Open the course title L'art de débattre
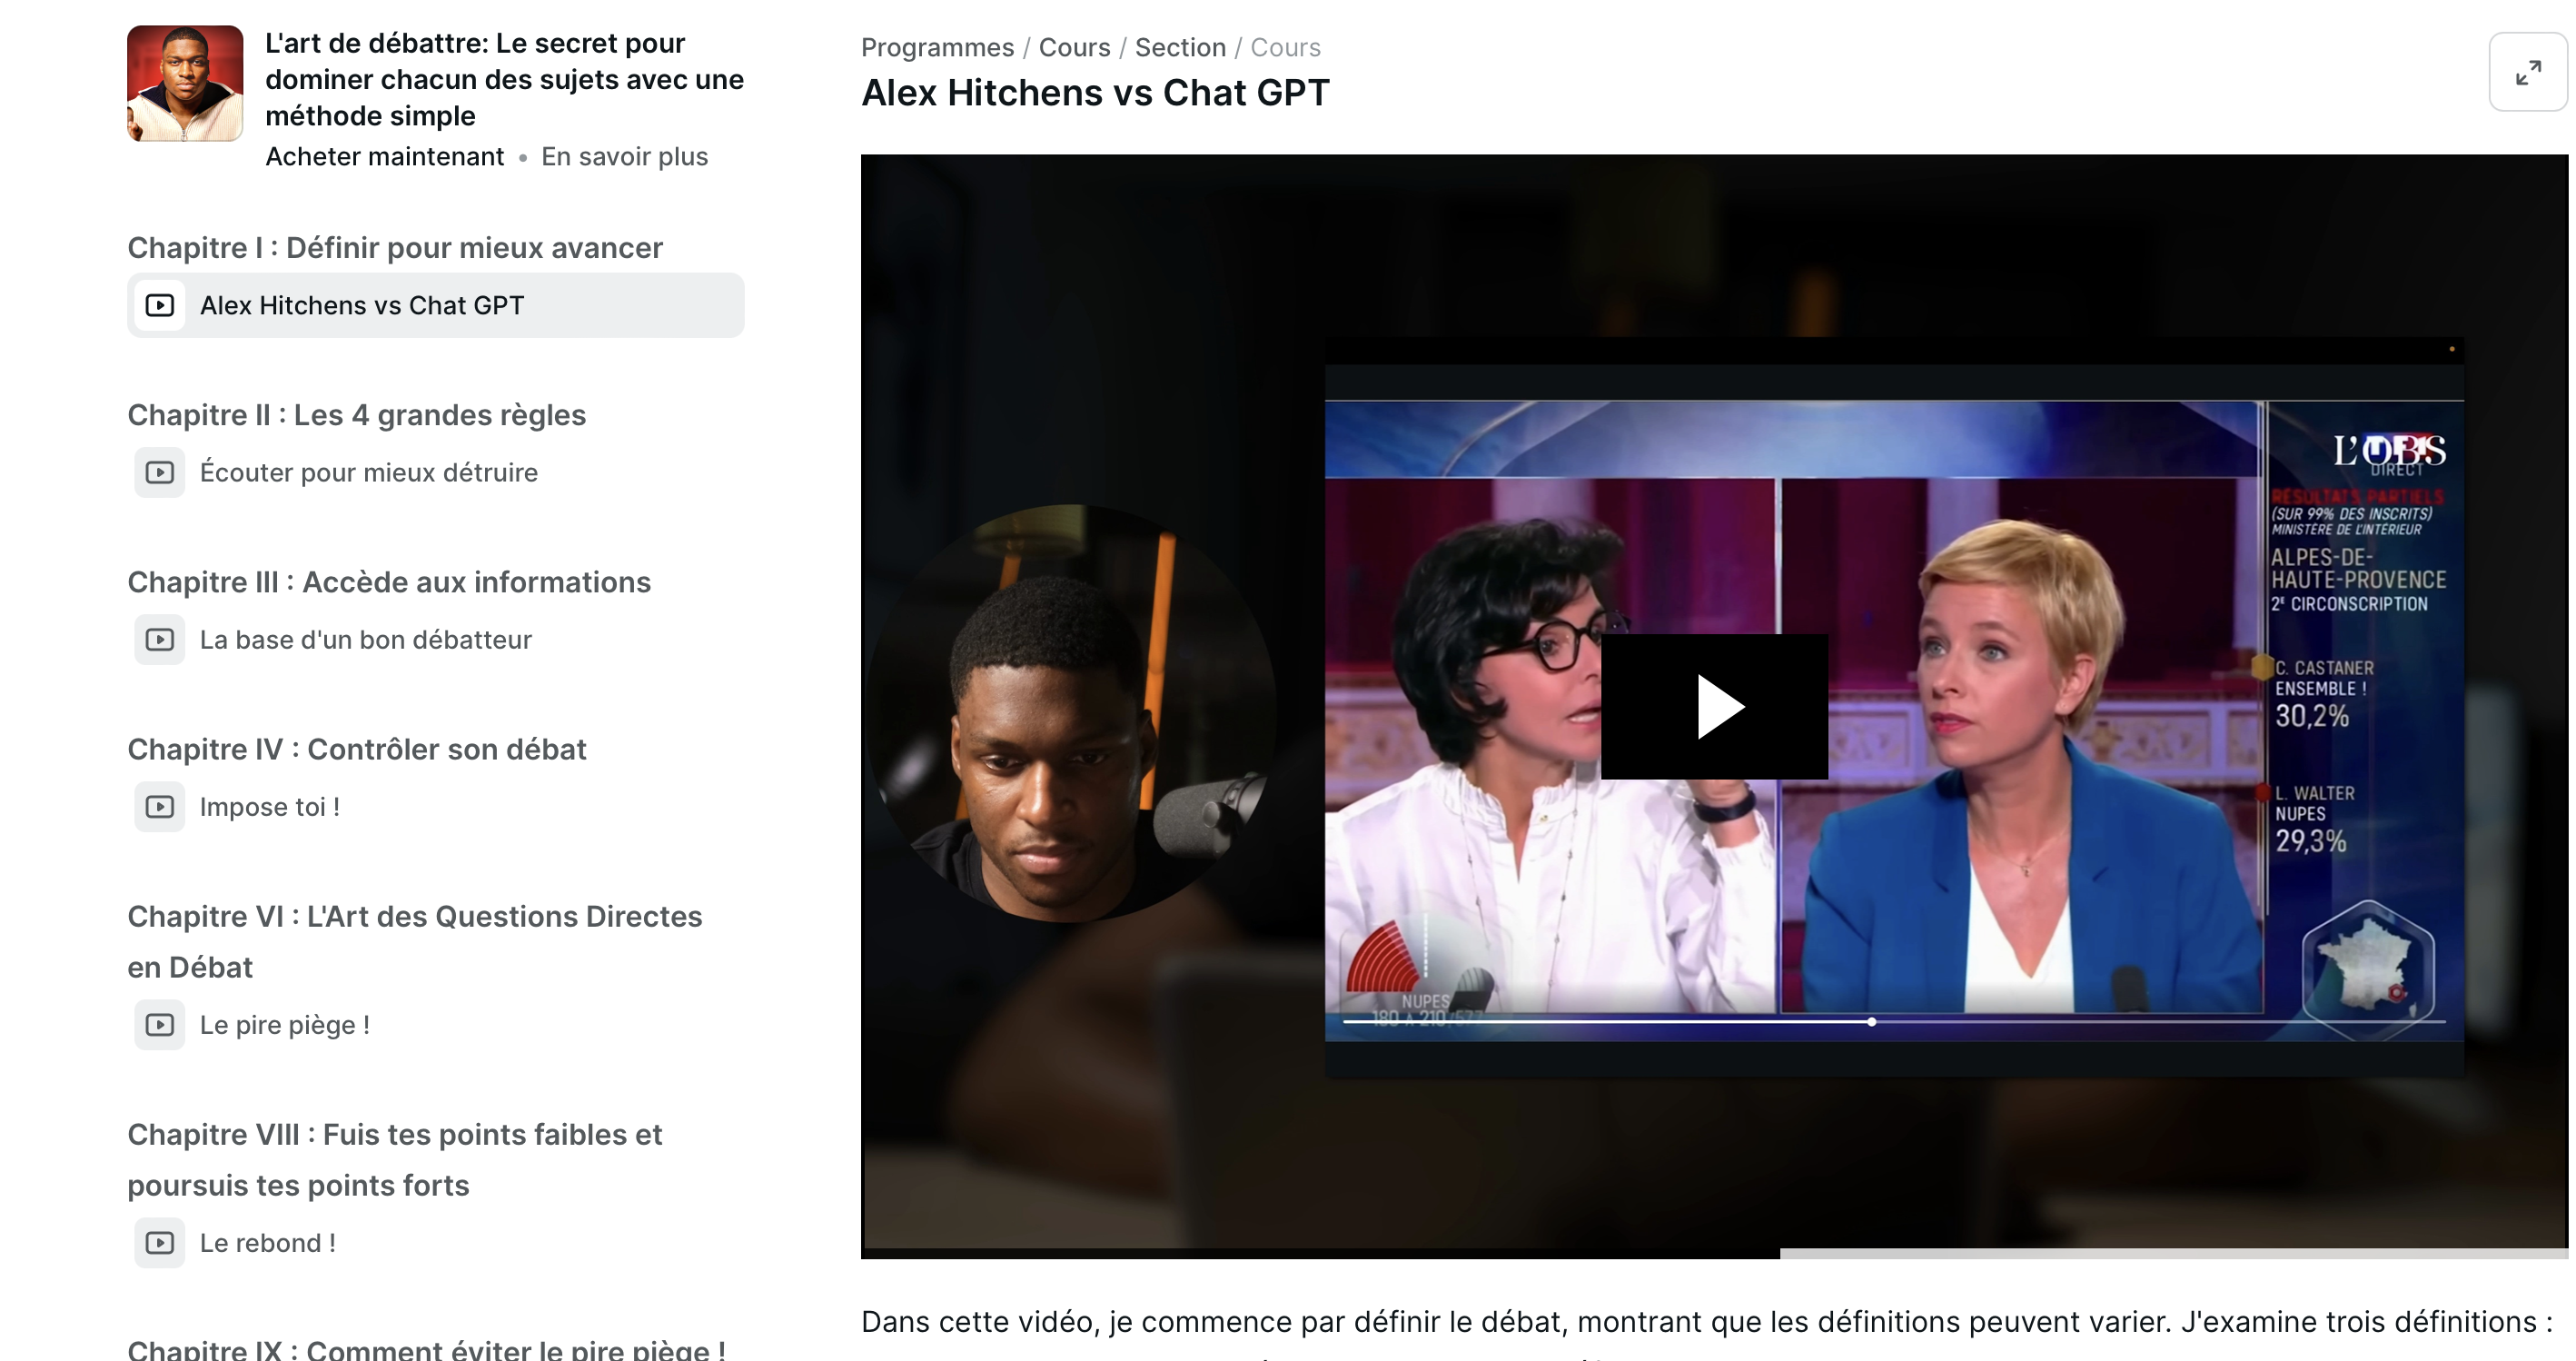2576x1361 pixels. click(x=504, y=80)
